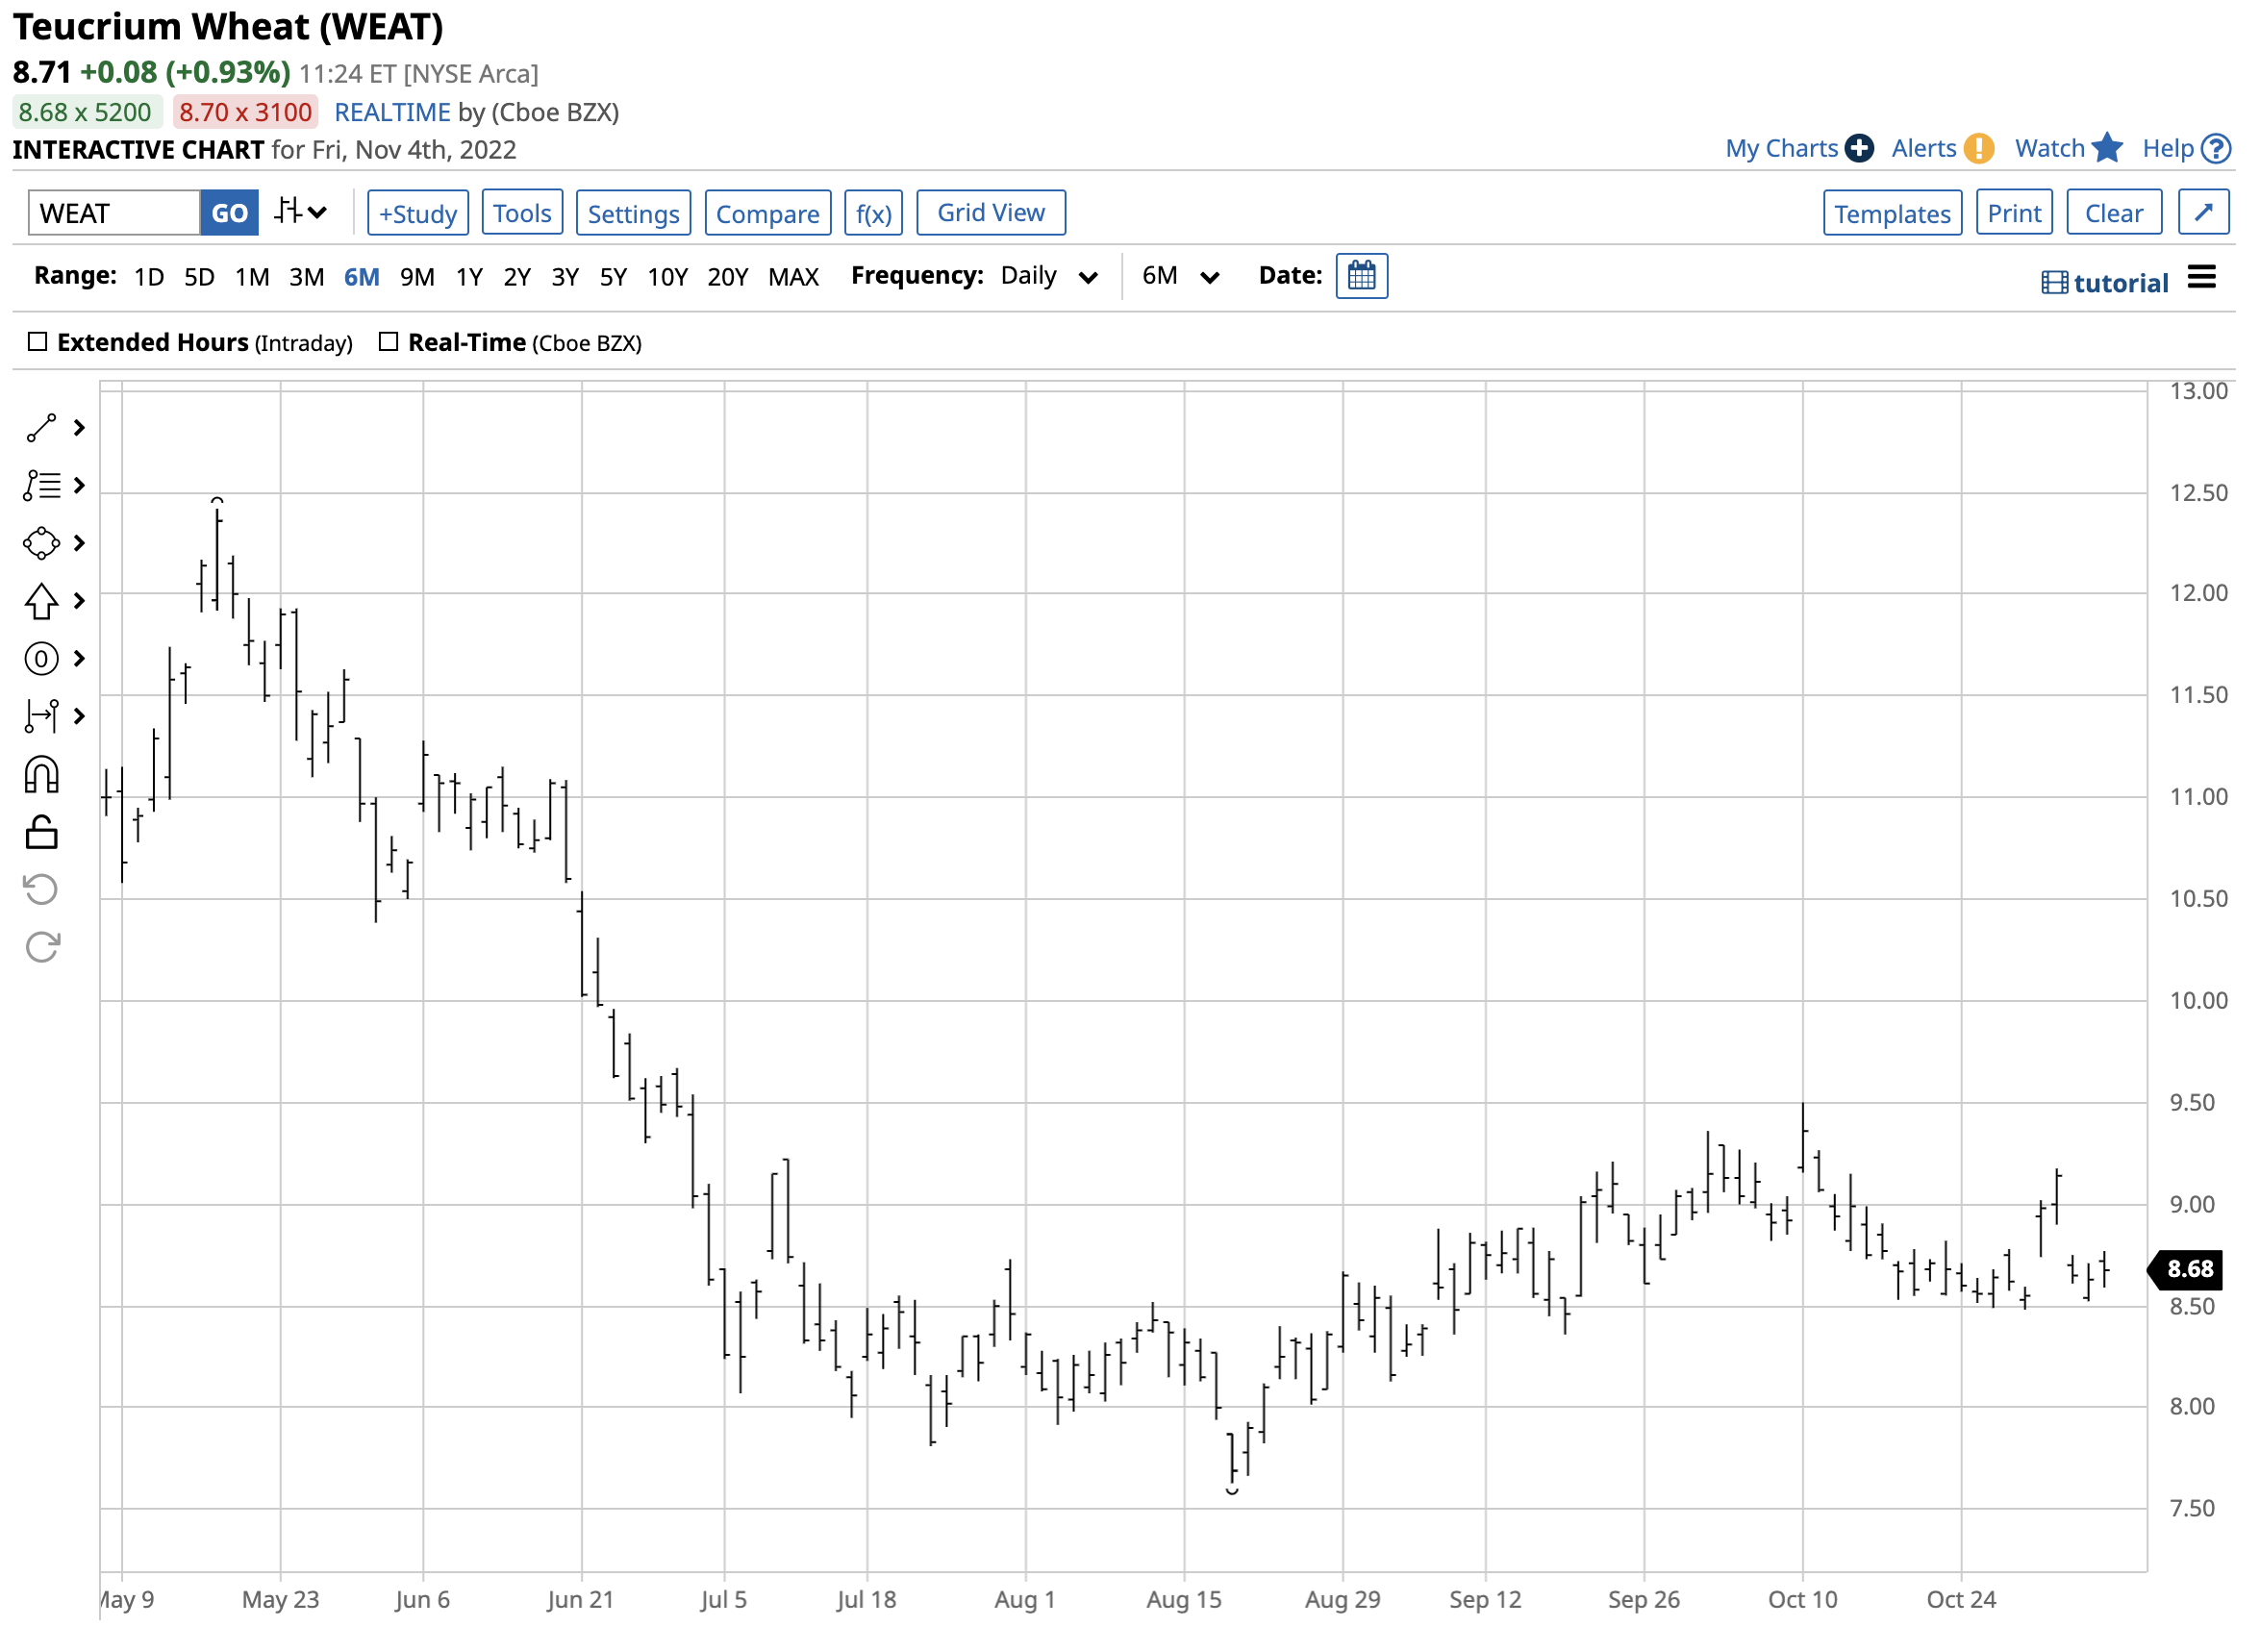Screen dimensions: 2260x1652
Task: Click the Templates button
Action: 1892,213
